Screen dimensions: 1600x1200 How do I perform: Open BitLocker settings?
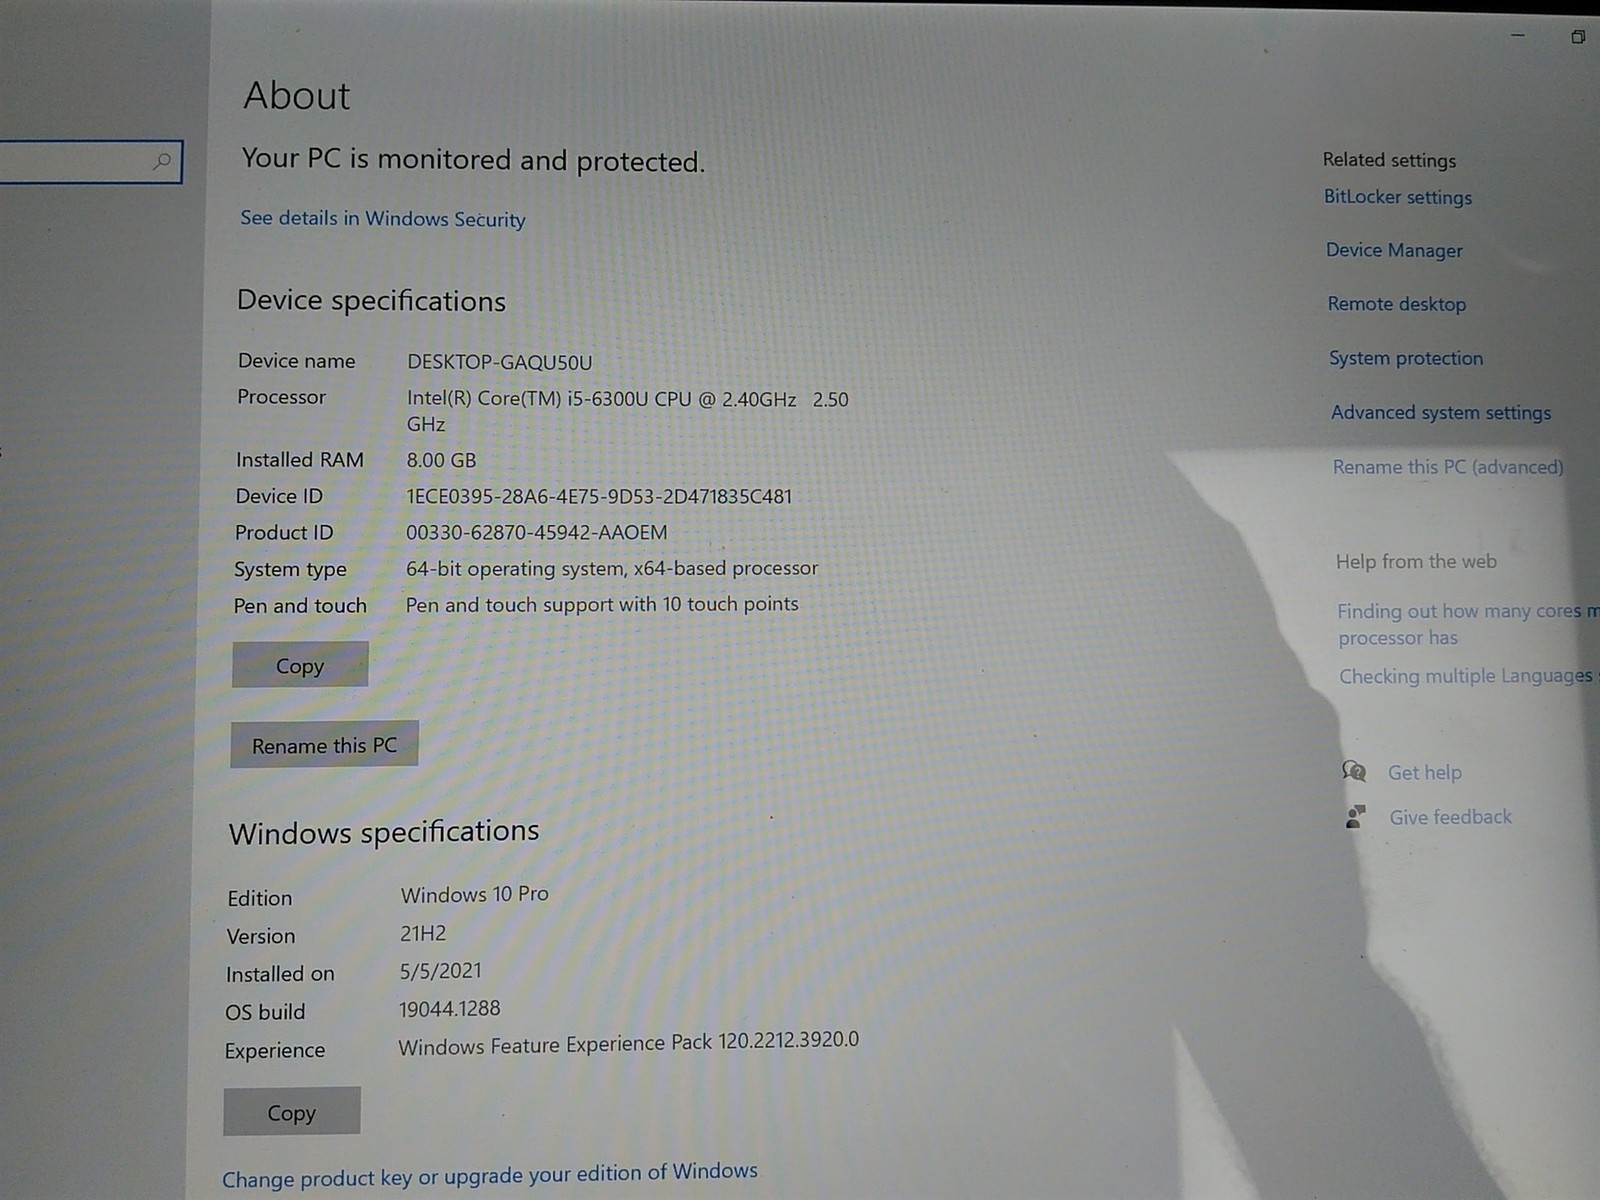click(x=1398, y=197)
